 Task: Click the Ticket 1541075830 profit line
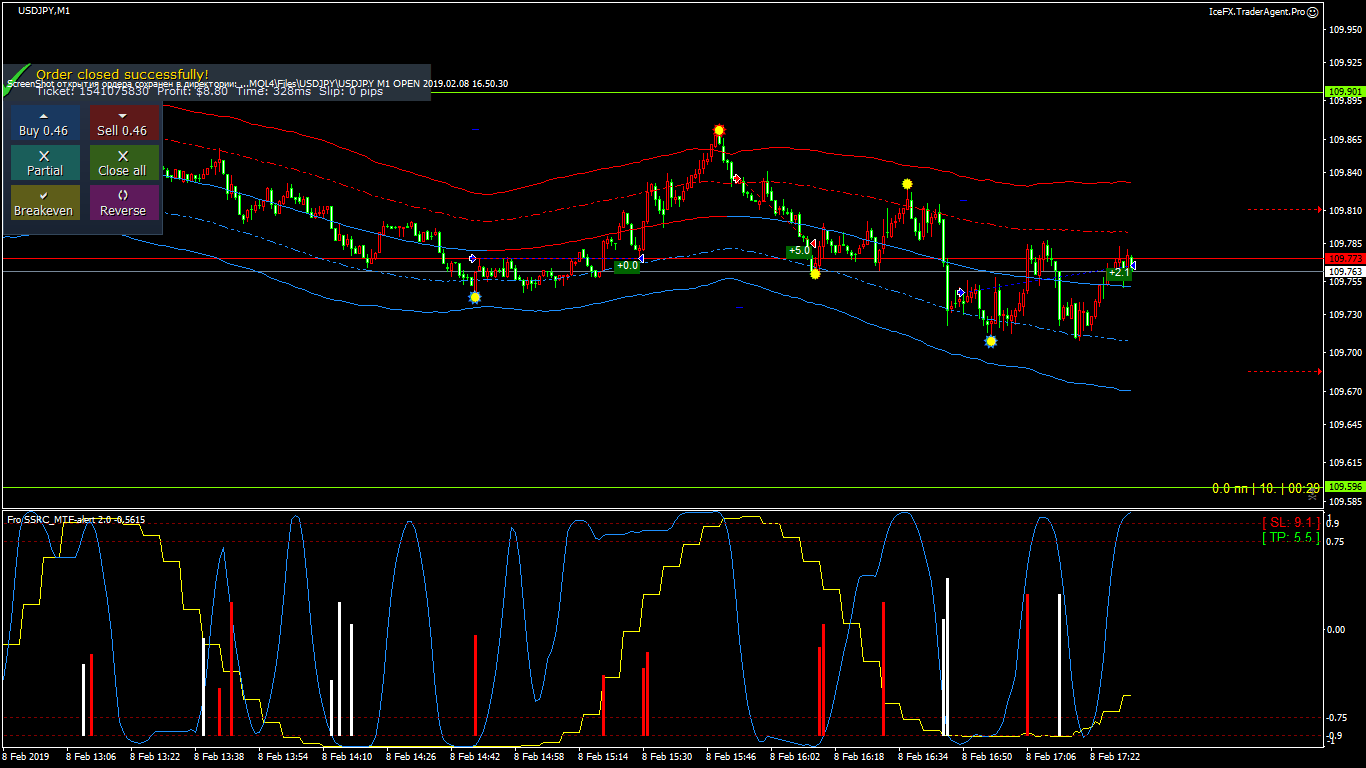(x=209, y=91)
